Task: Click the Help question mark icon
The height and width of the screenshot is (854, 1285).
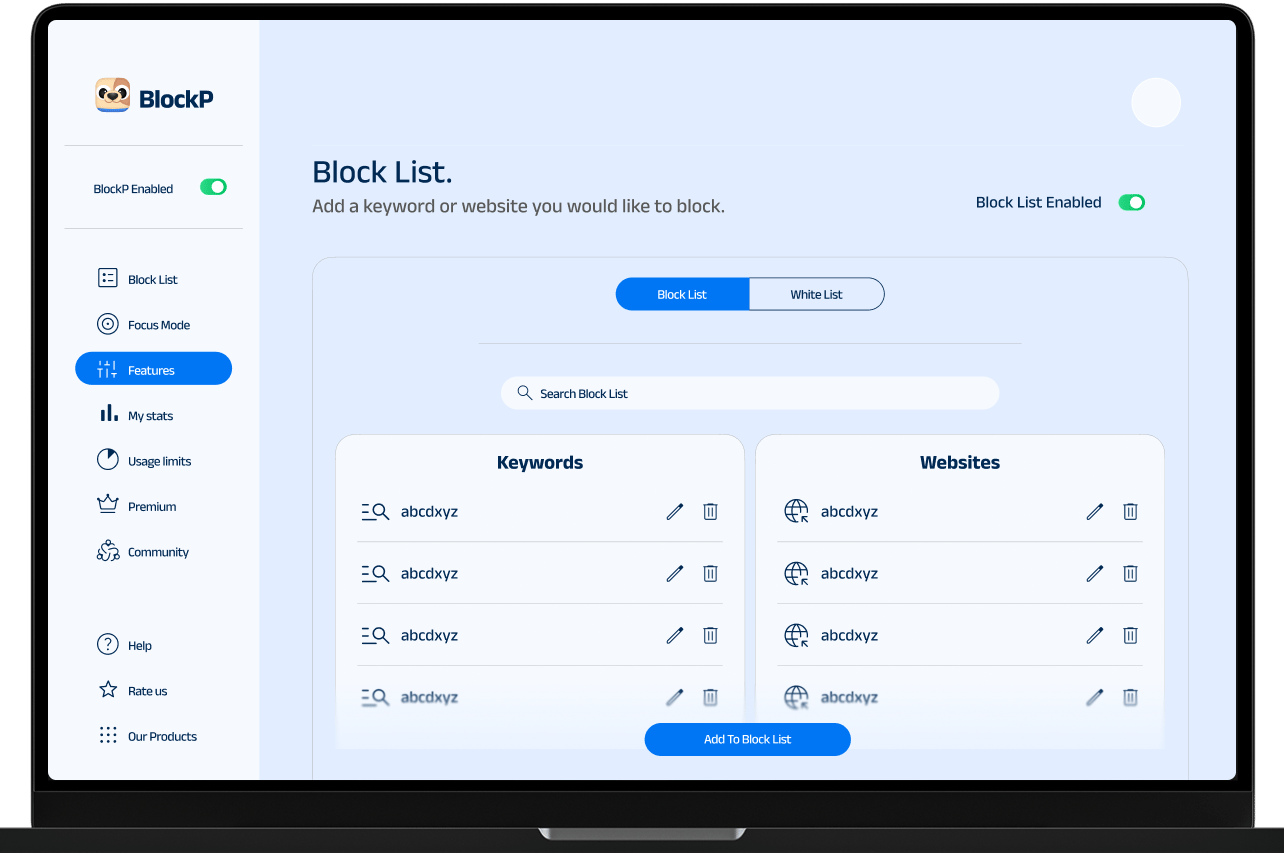Action: click(108, 645)
